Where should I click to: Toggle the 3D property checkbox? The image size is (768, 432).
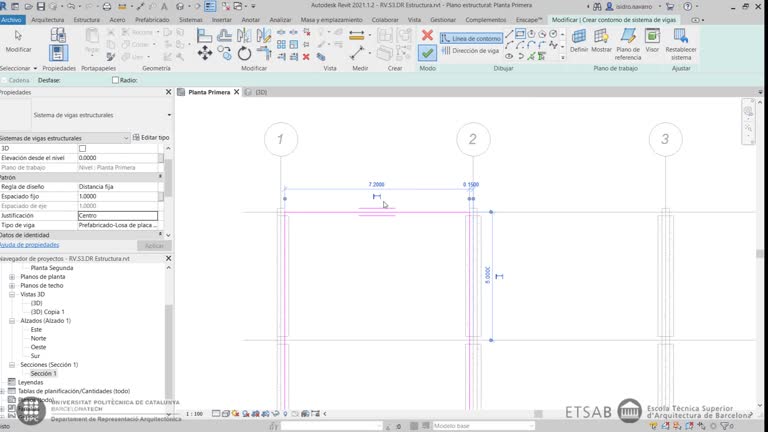[x=83, y=148]
